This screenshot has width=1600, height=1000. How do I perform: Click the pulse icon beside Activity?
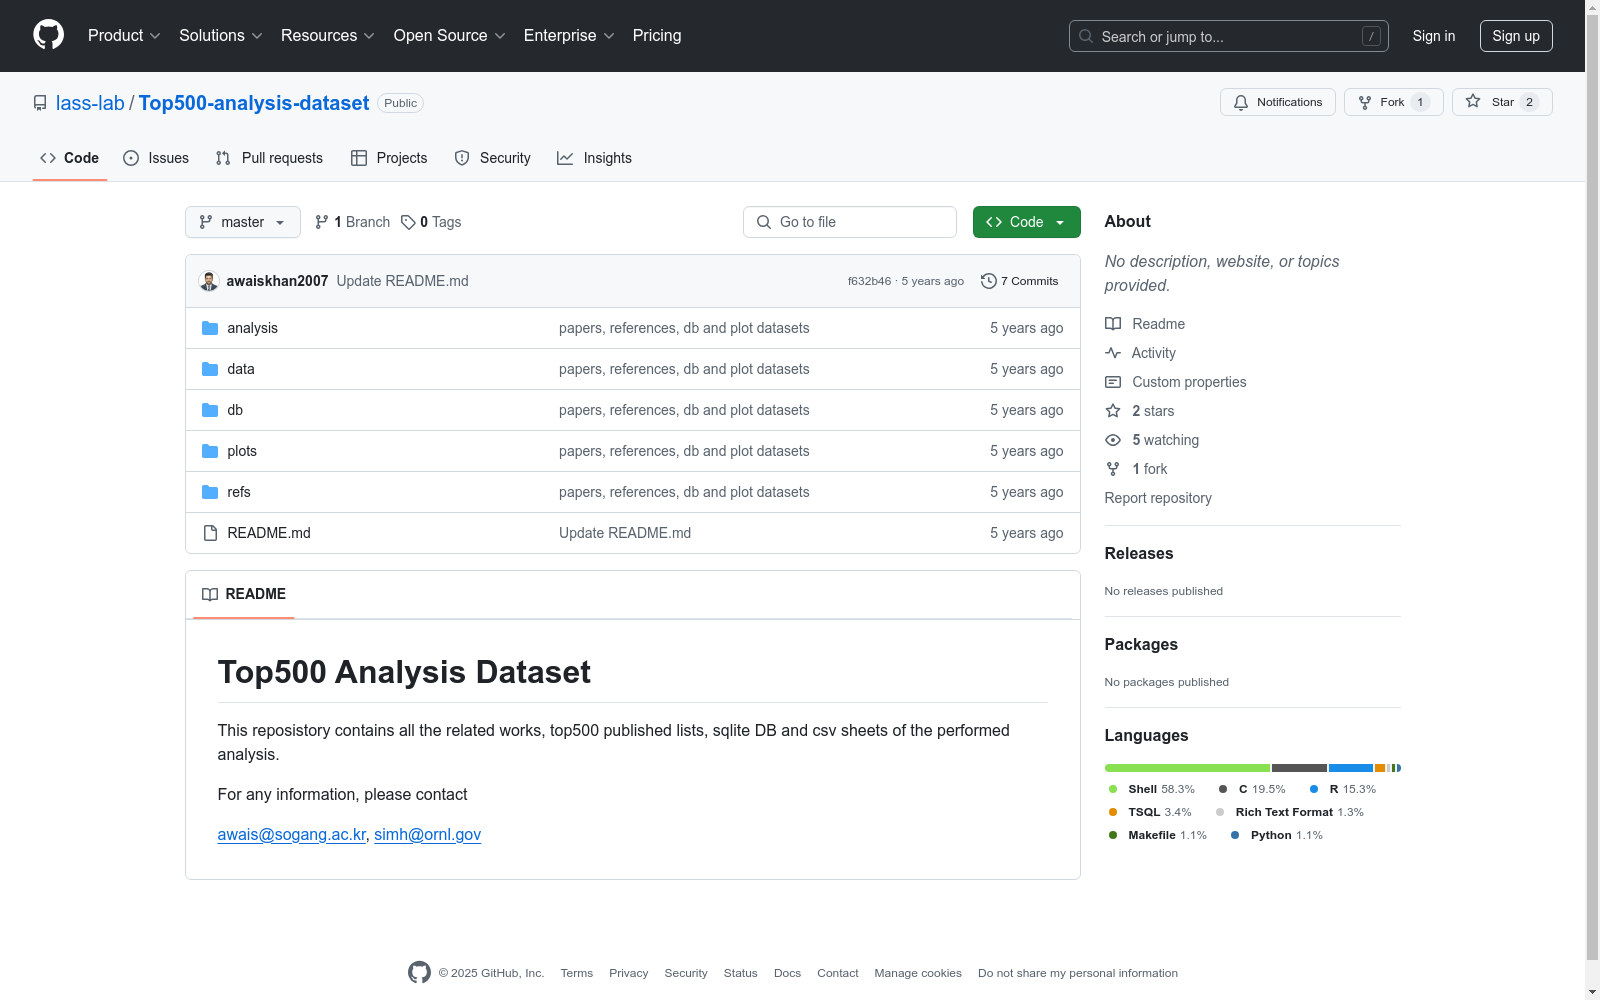(1113, 353)
